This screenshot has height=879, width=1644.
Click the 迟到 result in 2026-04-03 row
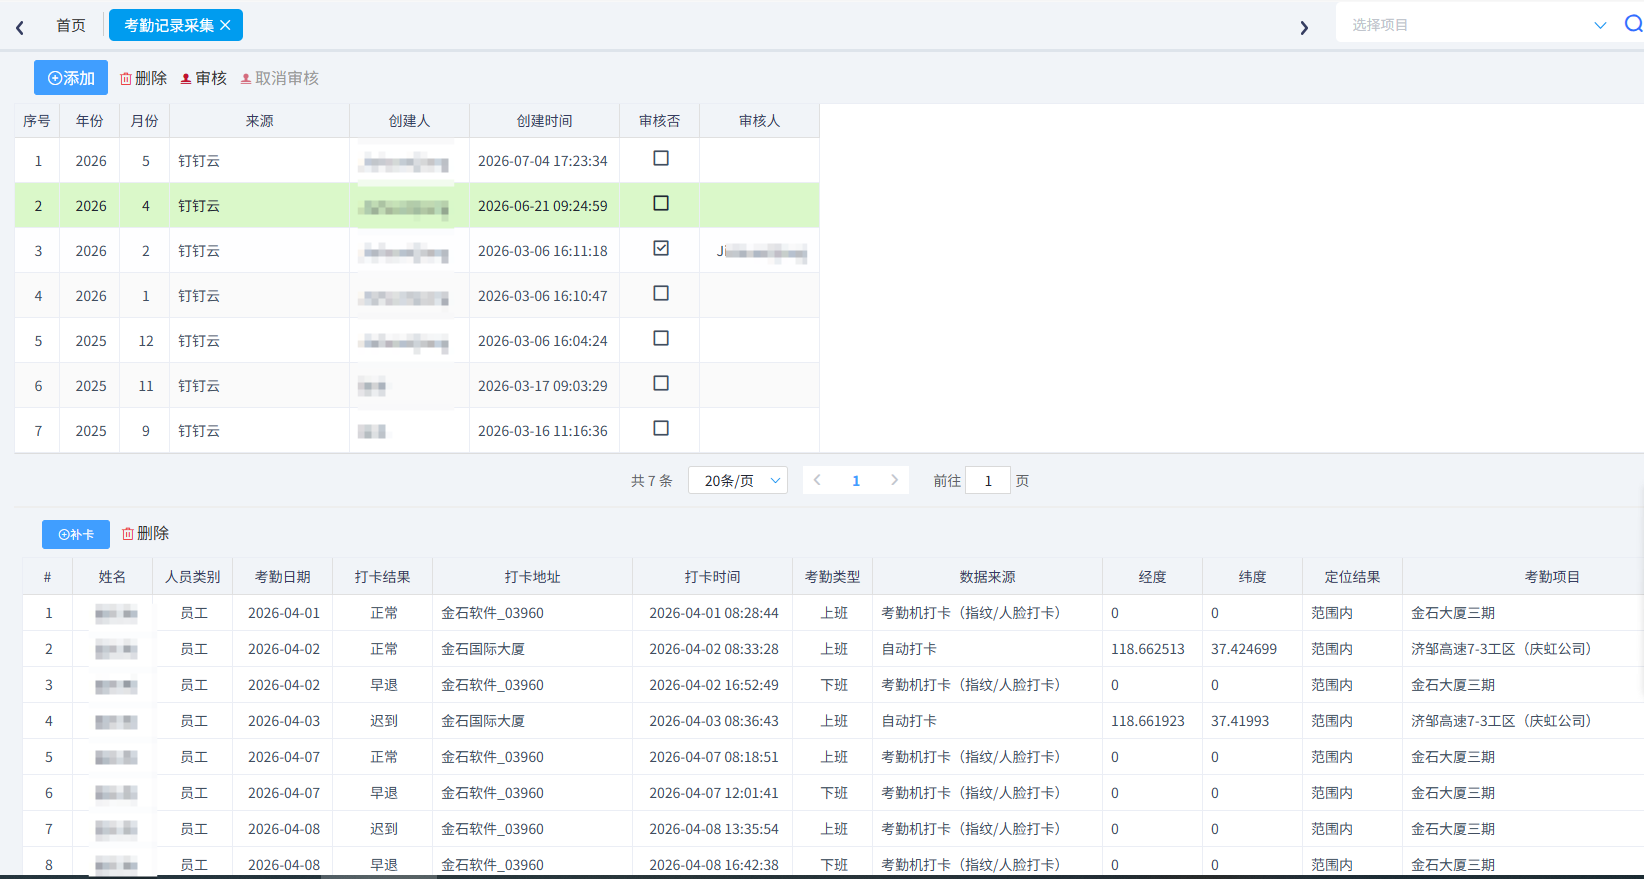[384, 721]
